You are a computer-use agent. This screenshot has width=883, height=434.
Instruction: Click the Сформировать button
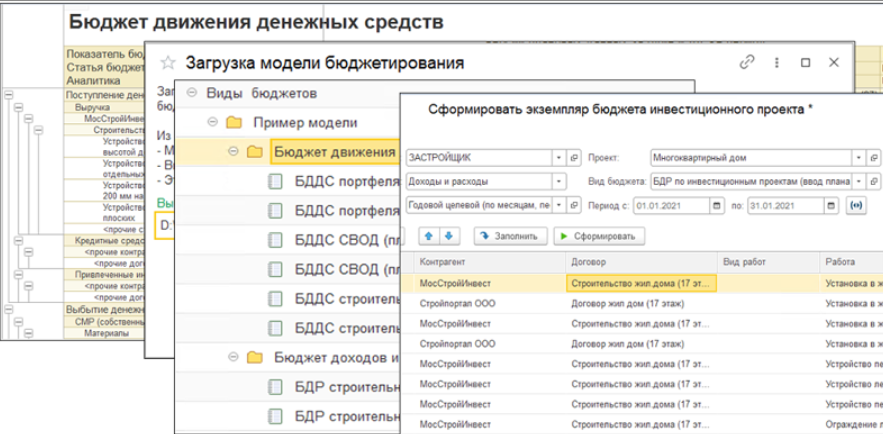(599, 236)
